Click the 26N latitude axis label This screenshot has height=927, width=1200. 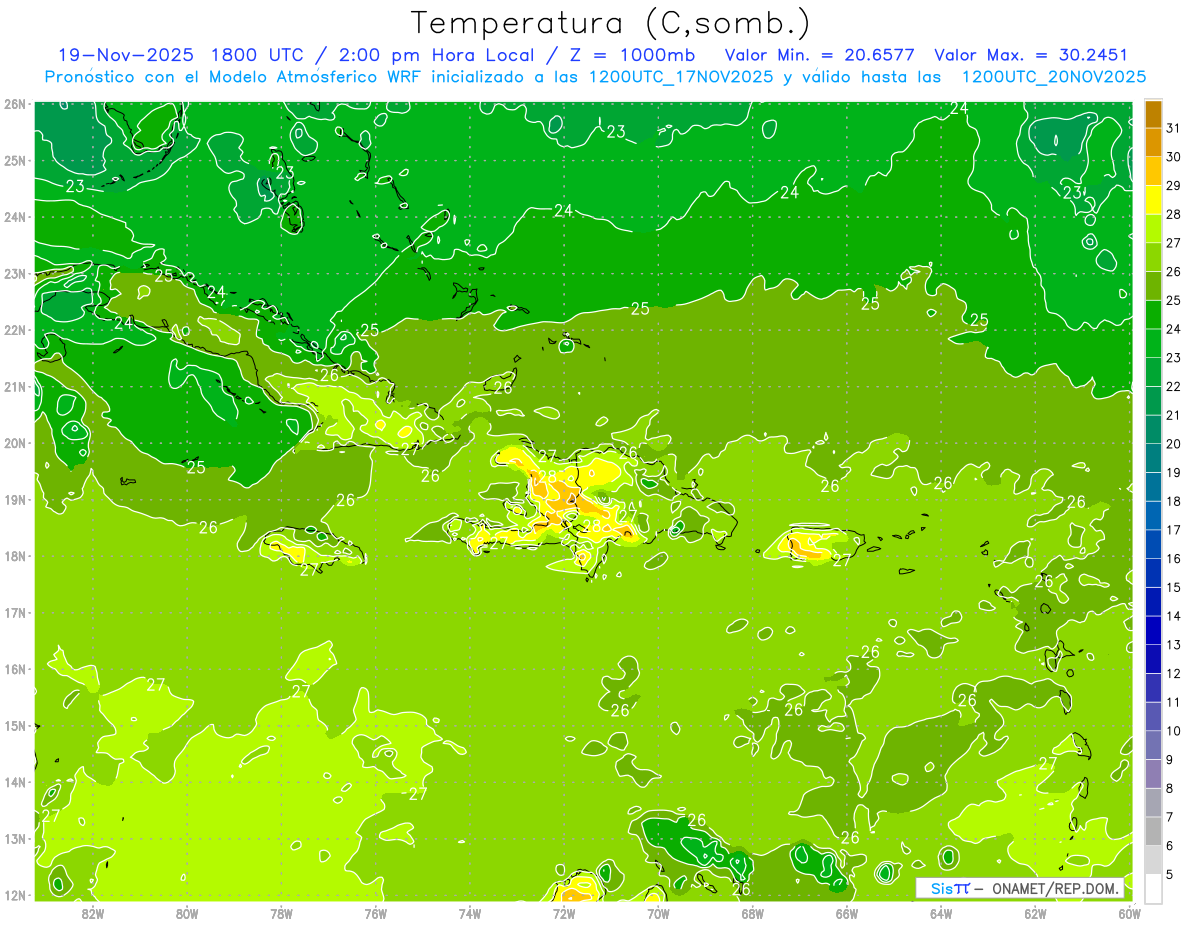pyautogui.click(x=15, y=104)
